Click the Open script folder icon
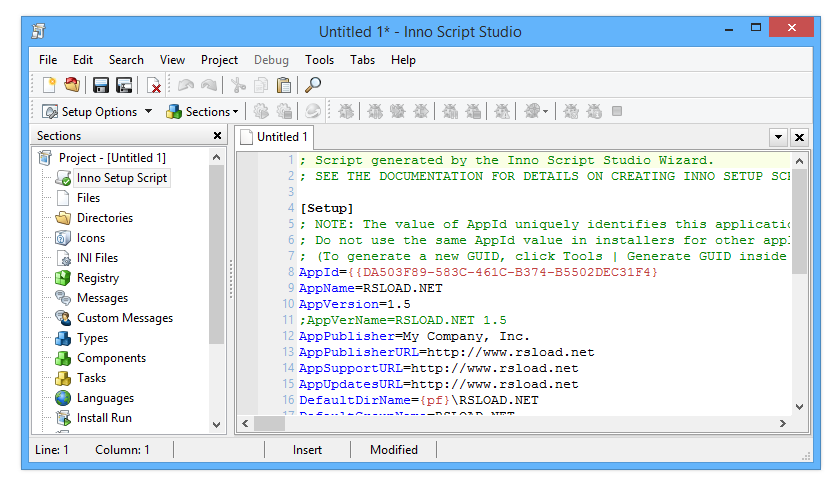838x493 pixels. [72, 85]
